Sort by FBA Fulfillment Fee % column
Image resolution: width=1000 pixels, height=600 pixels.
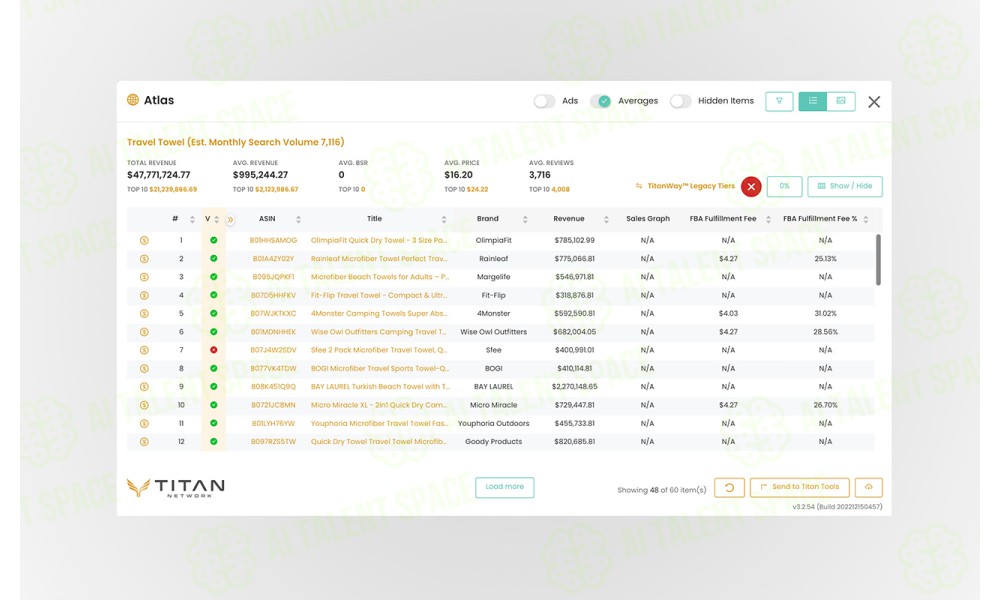click(865, 219)
